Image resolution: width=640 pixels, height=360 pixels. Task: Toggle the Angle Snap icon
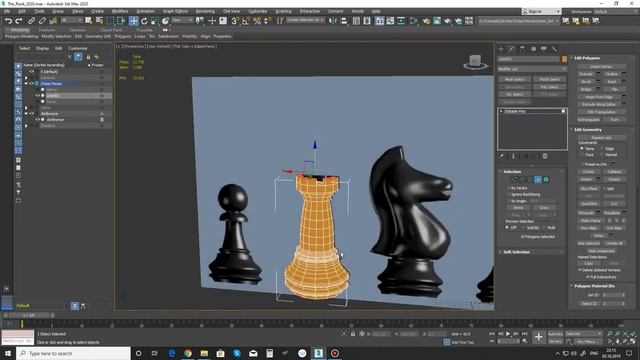pyautogui.click(x=246, y=20)
